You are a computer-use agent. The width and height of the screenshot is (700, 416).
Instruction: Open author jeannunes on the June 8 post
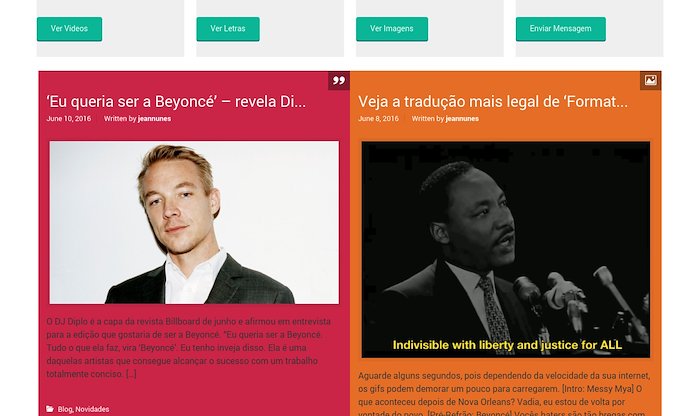point(462,119)
